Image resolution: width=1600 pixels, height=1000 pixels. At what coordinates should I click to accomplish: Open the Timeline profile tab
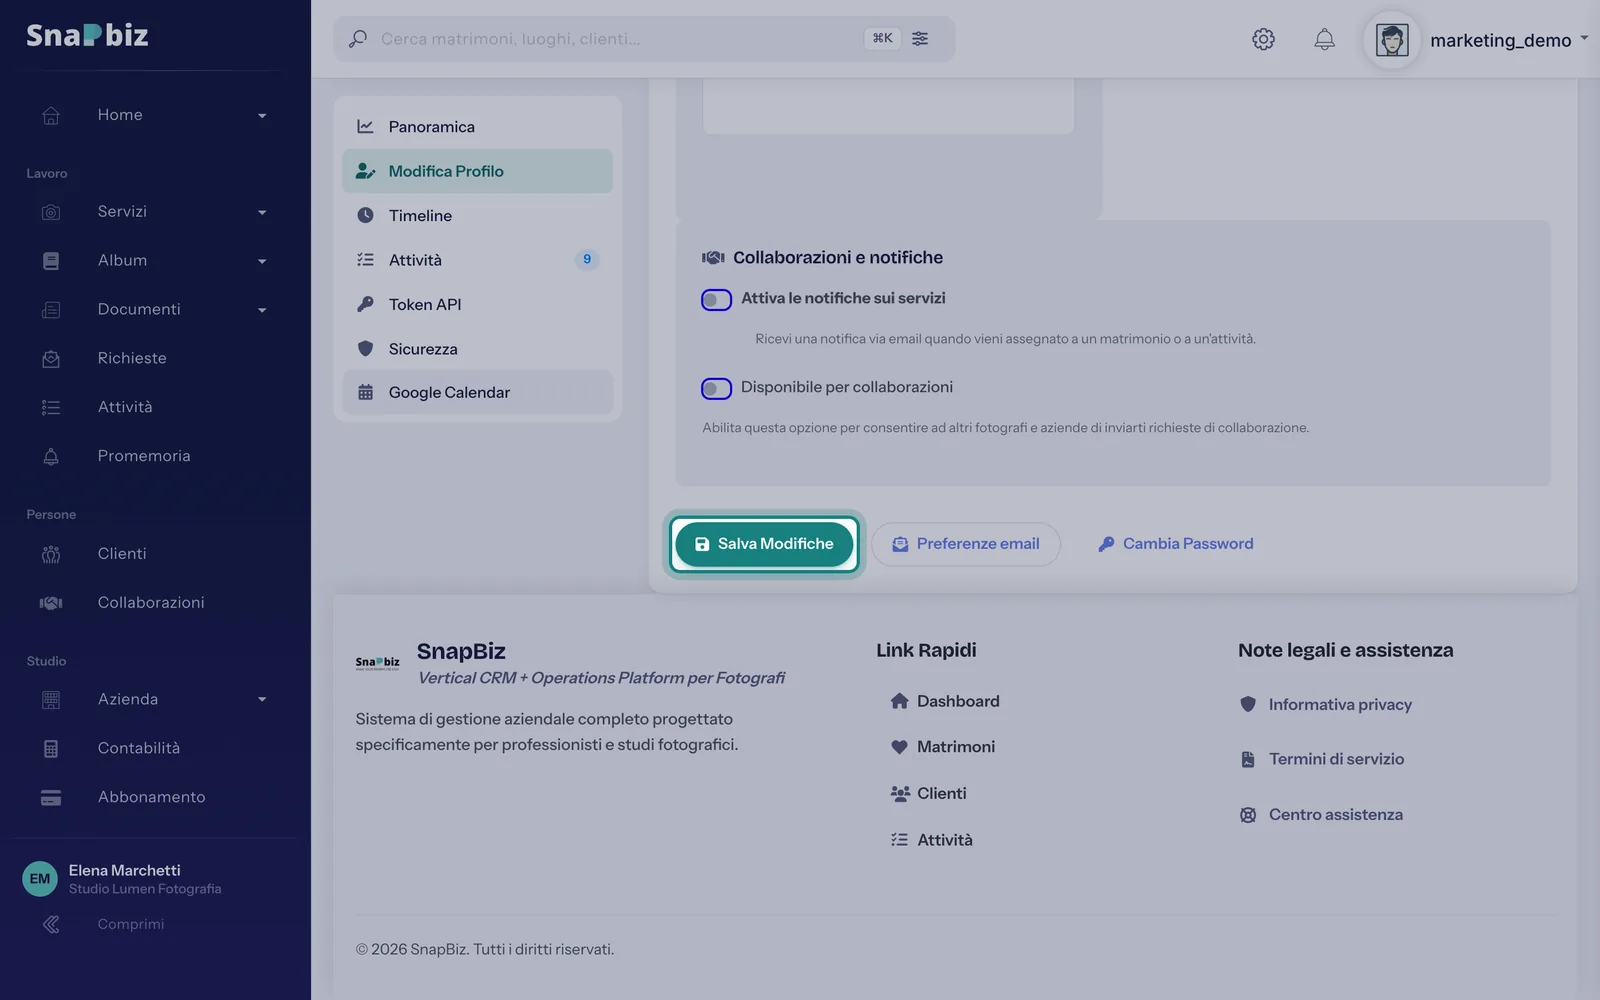click(477, 216)
